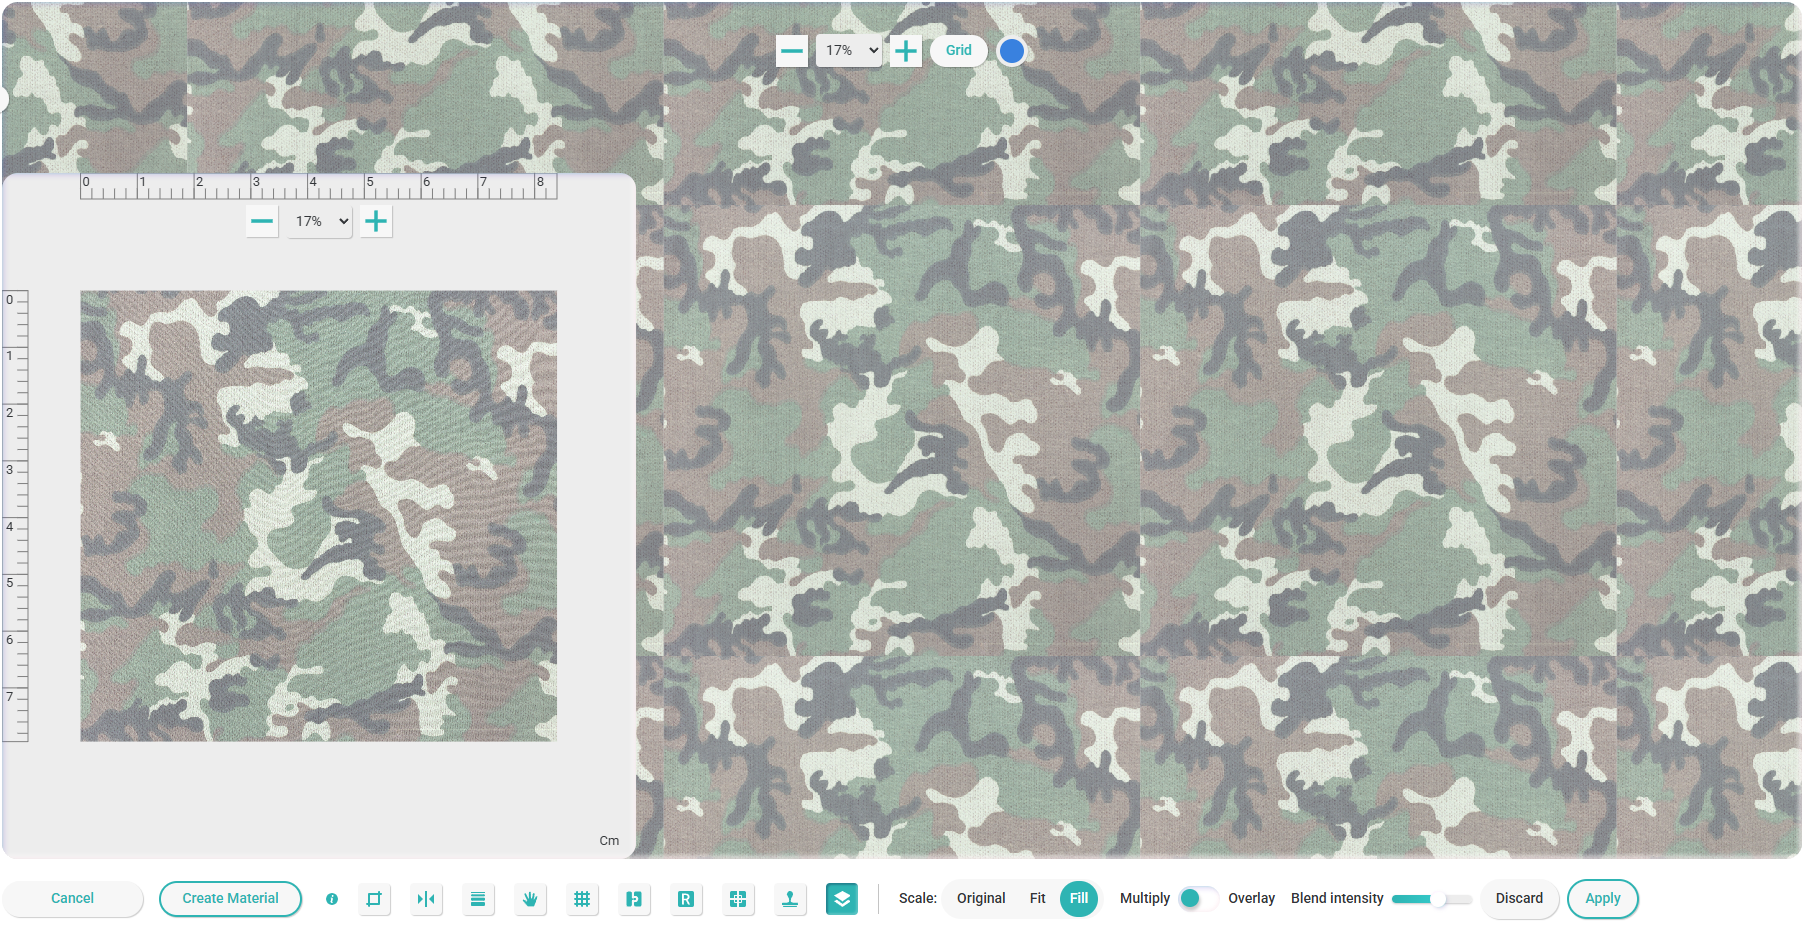Click the R icon in toolbar
The image size is (1802, 930).
tap(686, 899)
